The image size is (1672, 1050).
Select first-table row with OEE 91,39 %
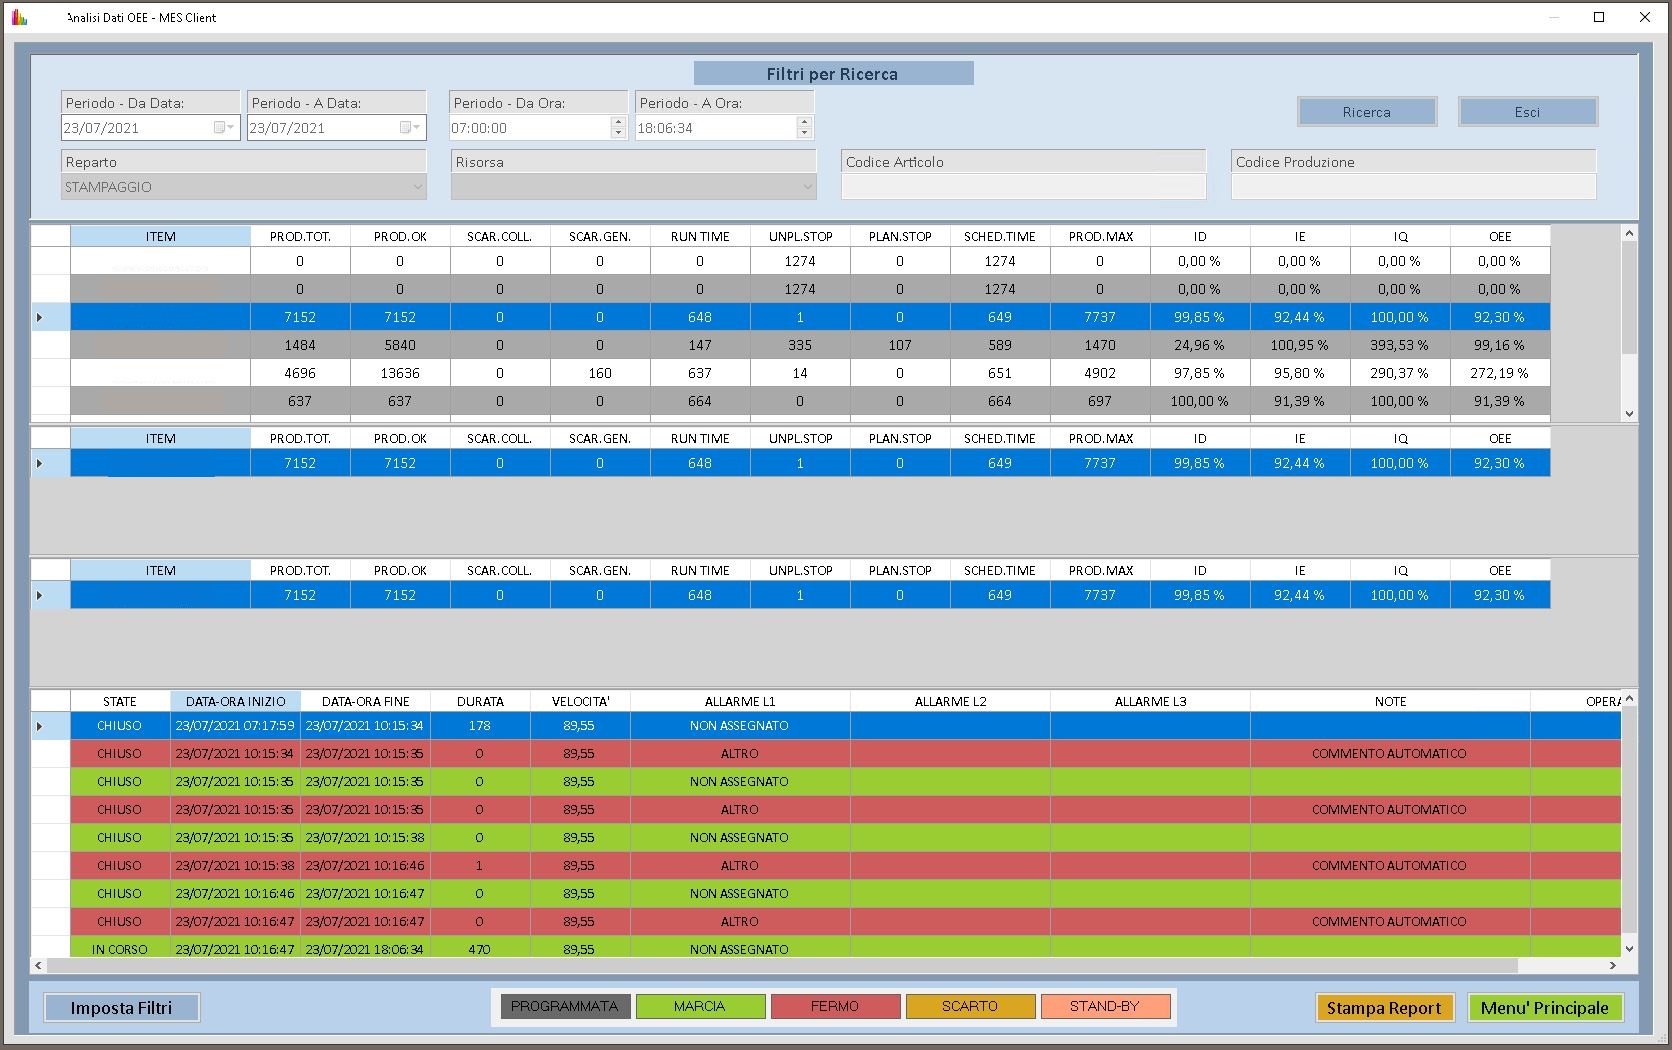click(790, 401)
